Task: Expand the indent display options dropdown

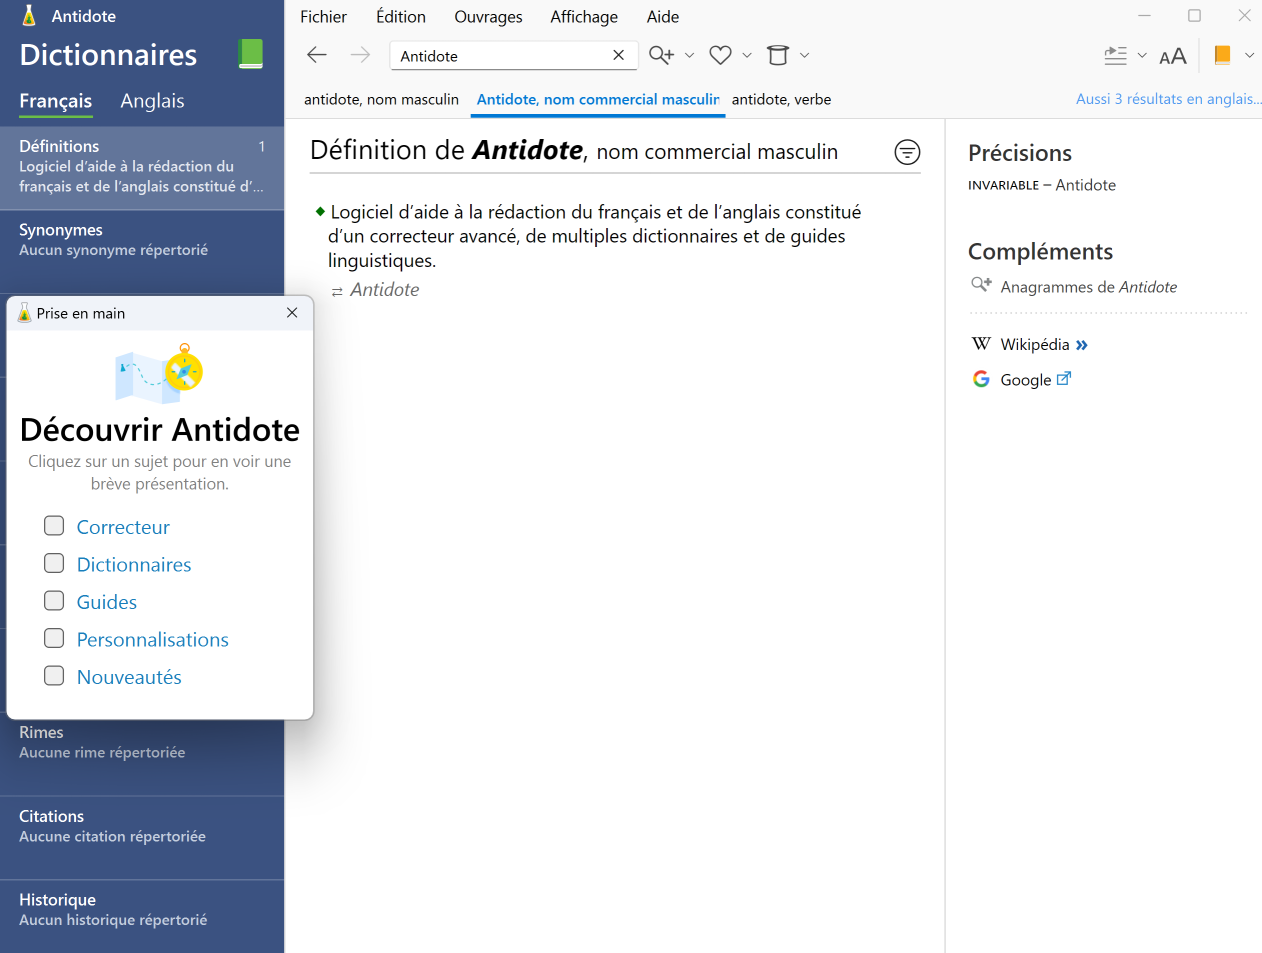Action: (1142, 55)
